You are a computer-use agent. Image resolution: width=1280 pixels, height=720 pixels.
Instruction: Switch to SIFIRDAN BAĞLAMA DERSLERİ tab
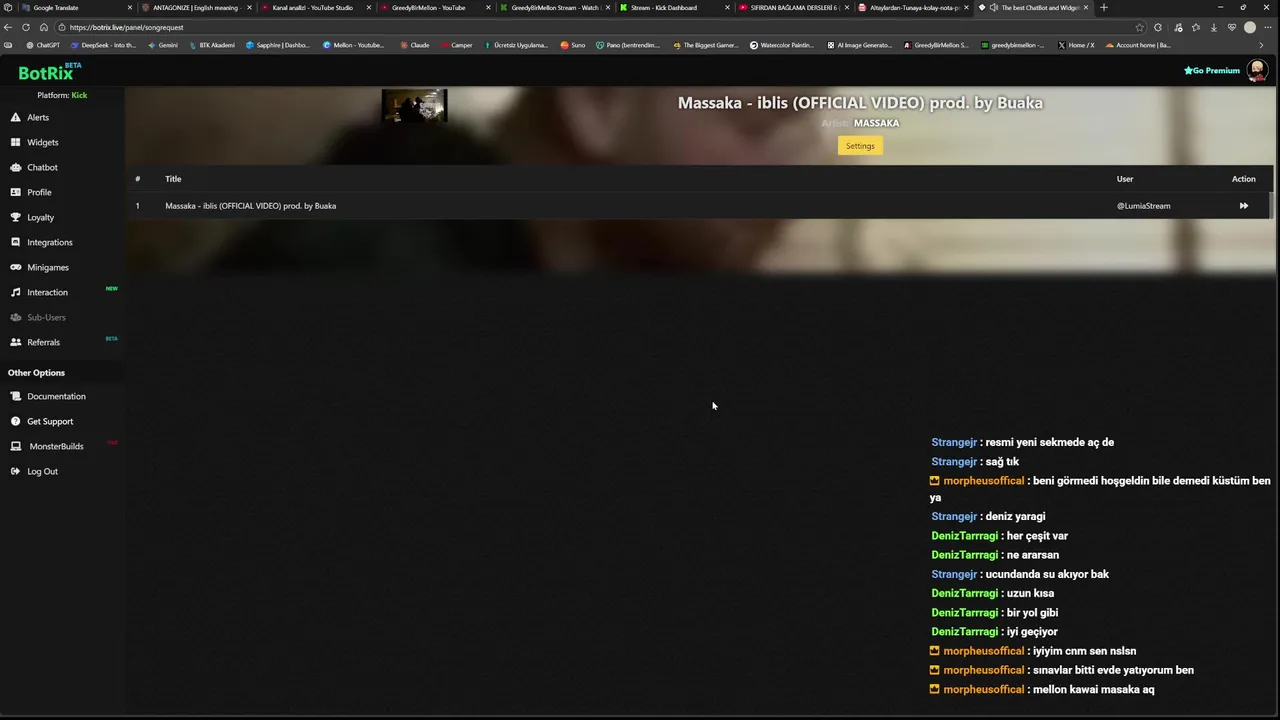point(793,7)
